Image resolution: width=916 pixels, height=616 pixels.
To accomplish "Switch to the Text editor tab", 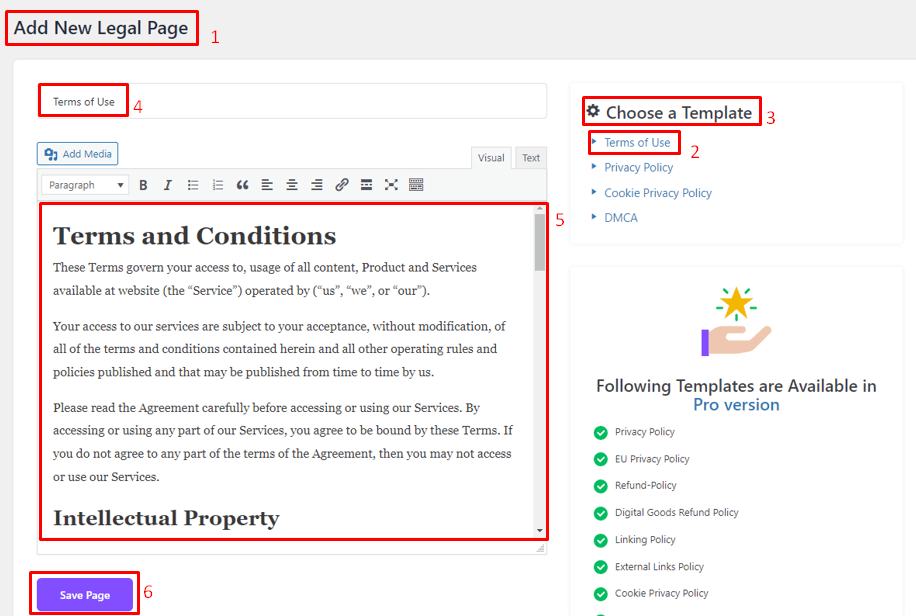I will (x=531, y=158).
